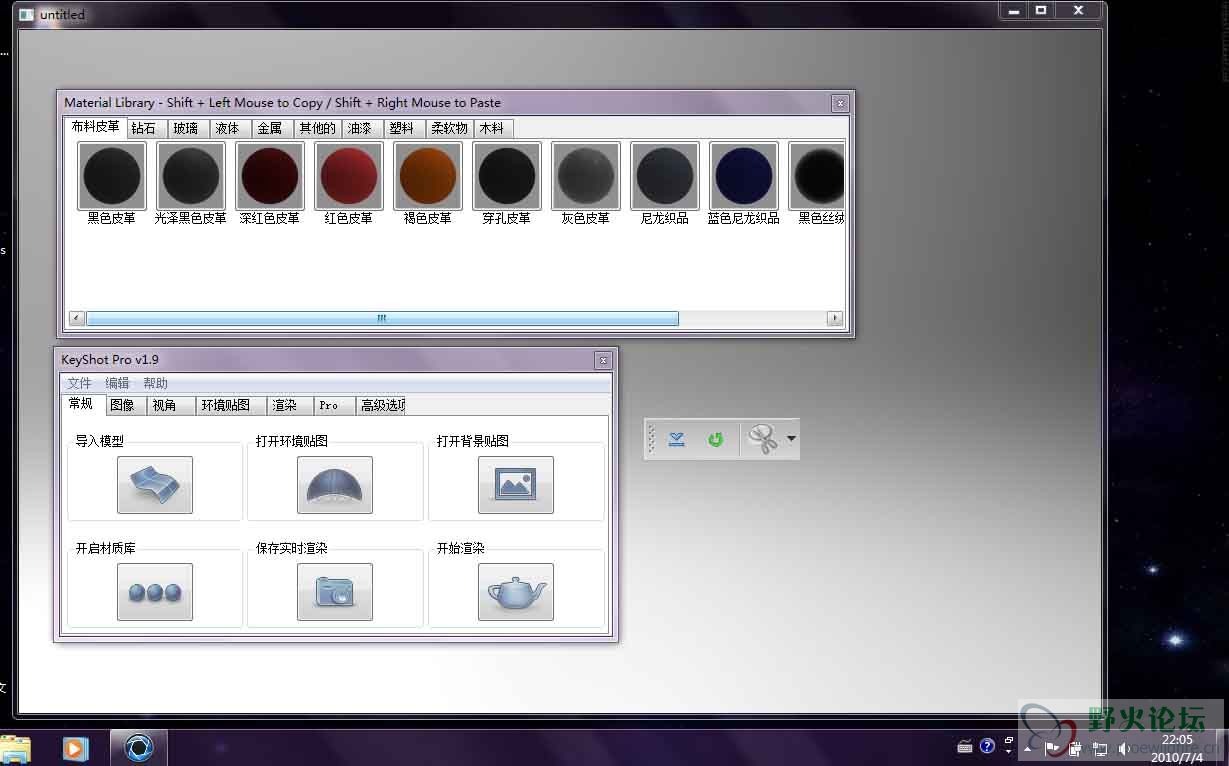Open the 柔软物 materials tab
Screen dimensions: 1229x766
[449, 128]
